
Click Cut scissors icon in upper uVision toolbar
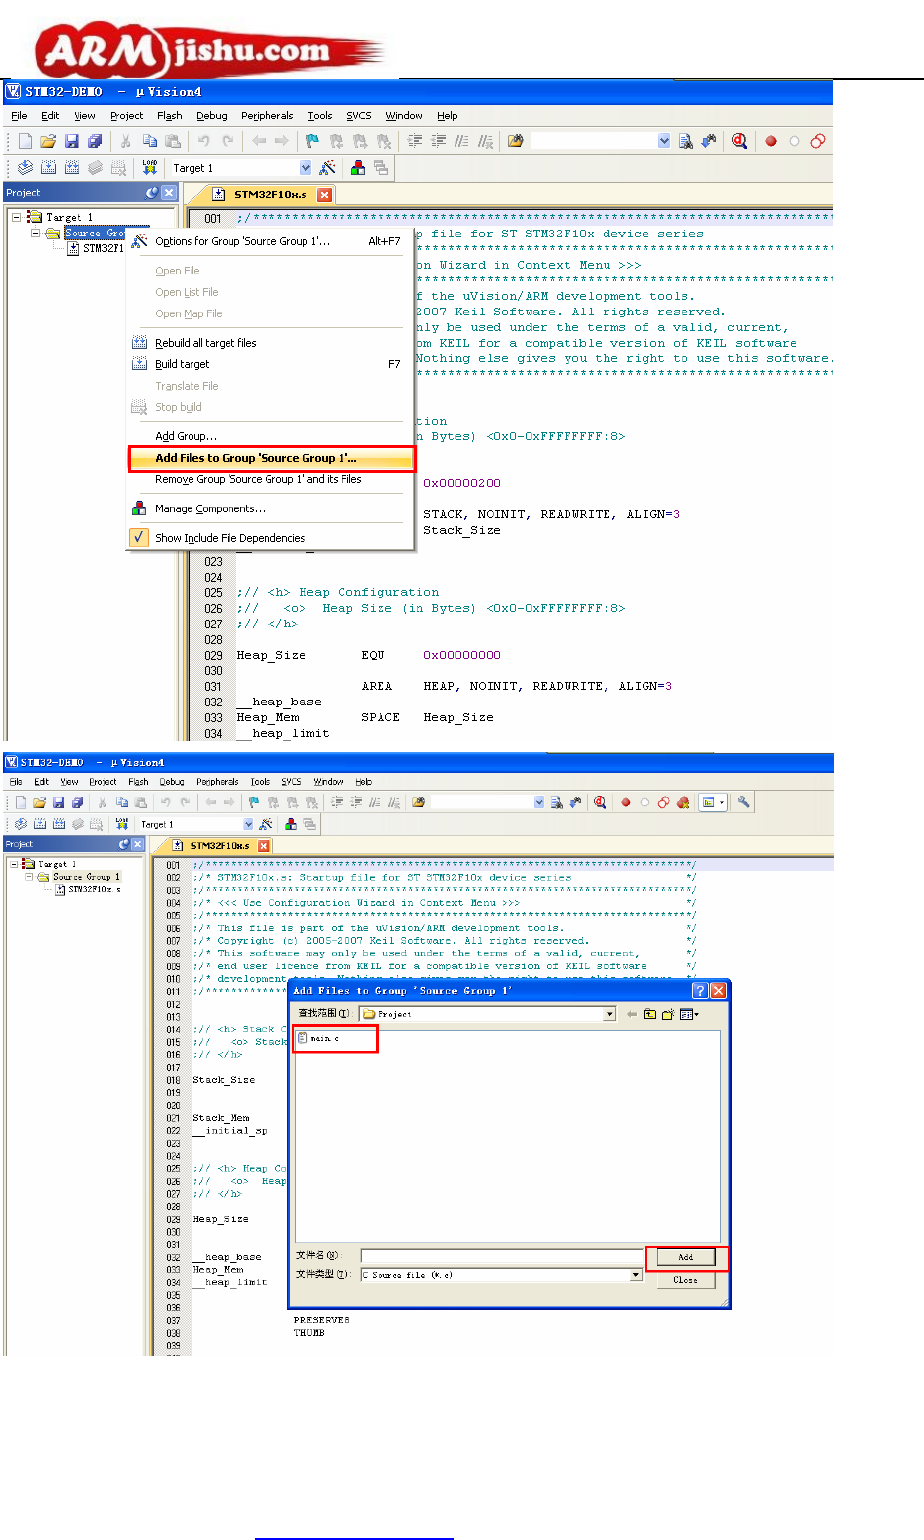126,141
